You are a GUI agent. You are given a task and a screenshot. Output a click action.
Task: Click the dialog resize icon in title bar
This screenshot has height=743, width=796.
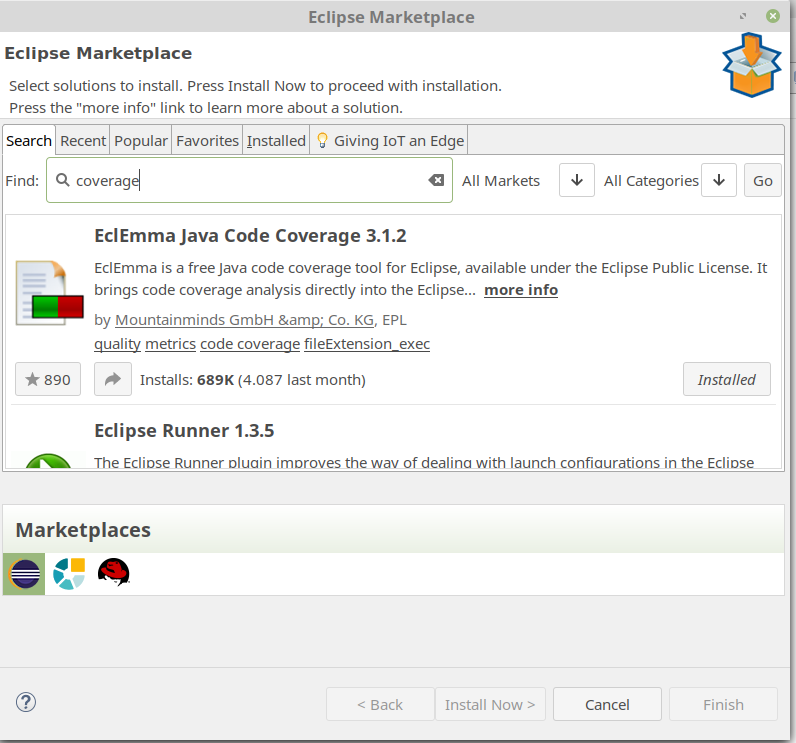[x=743, y=16]
